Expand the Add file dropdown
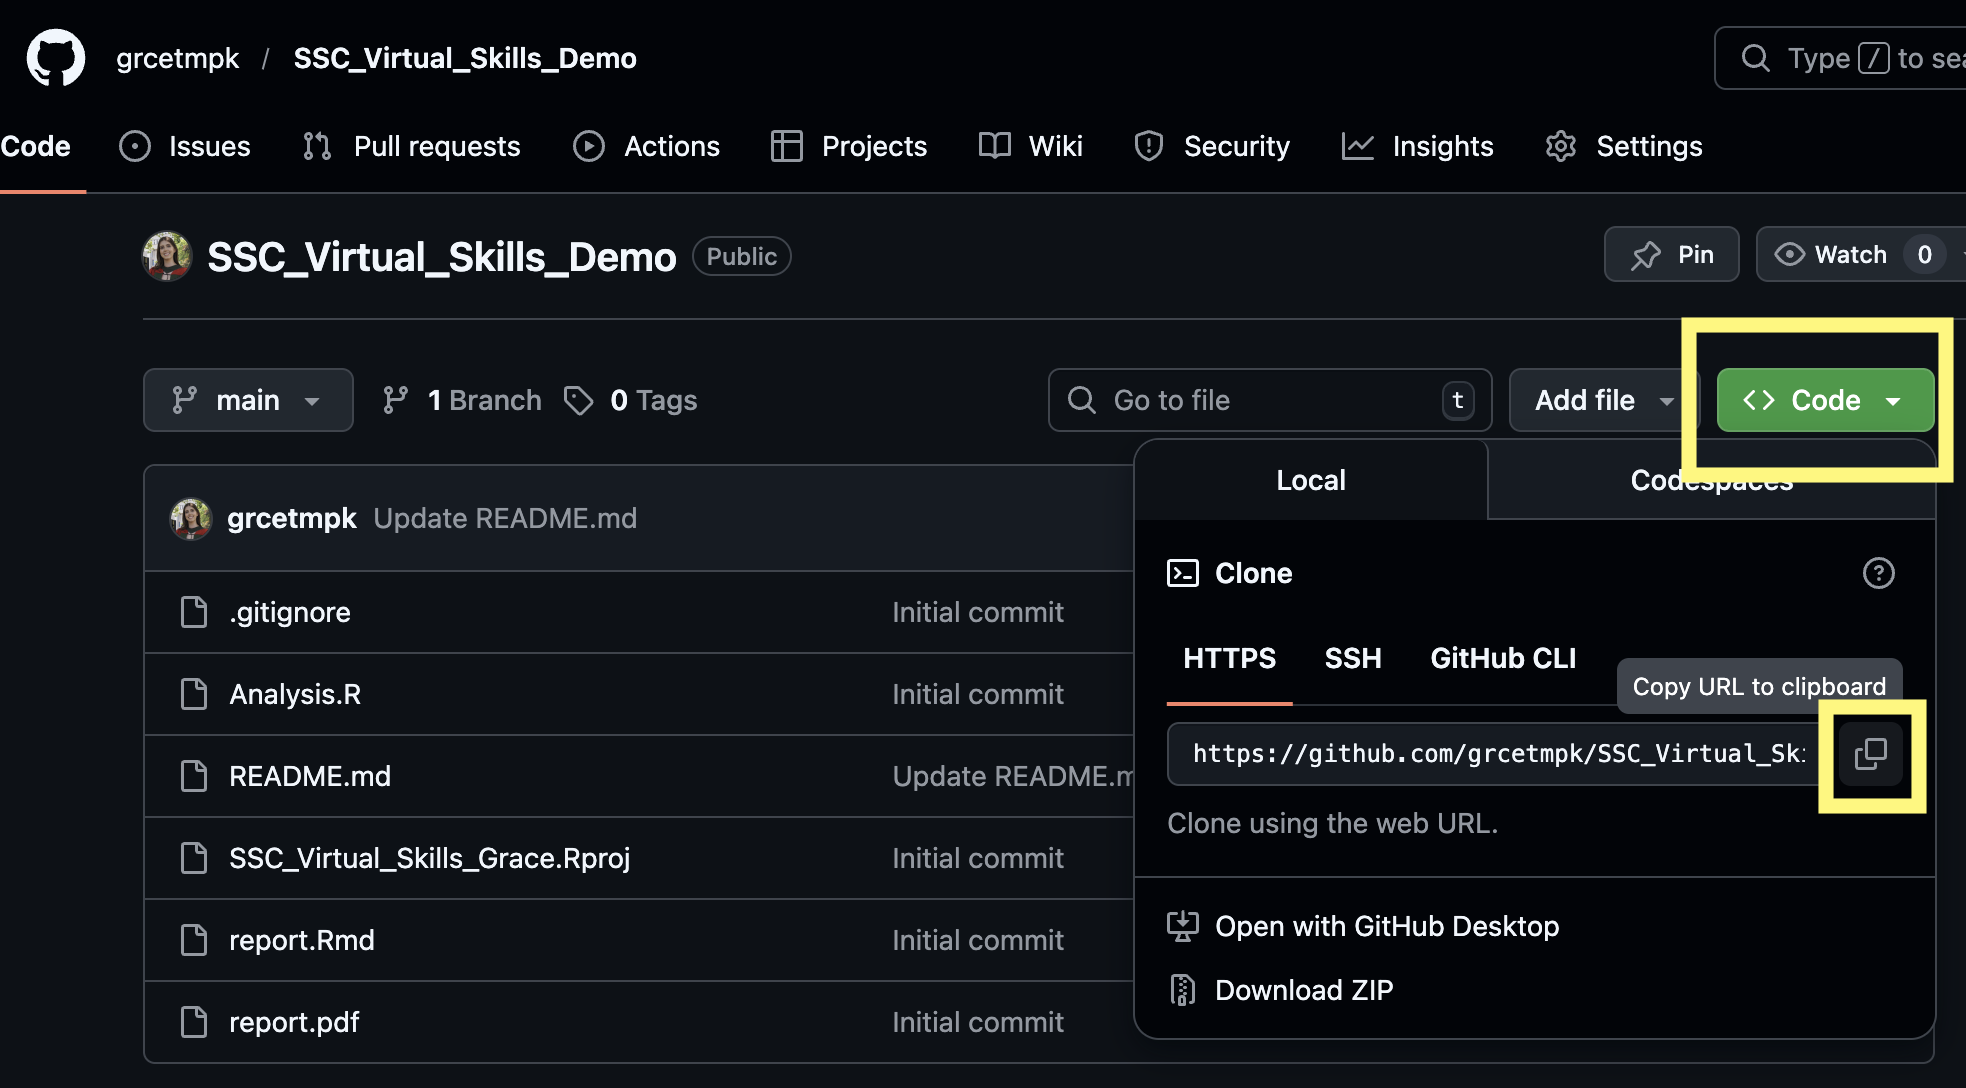This screenshot has height=1088, width=1966. (1602, 400)
